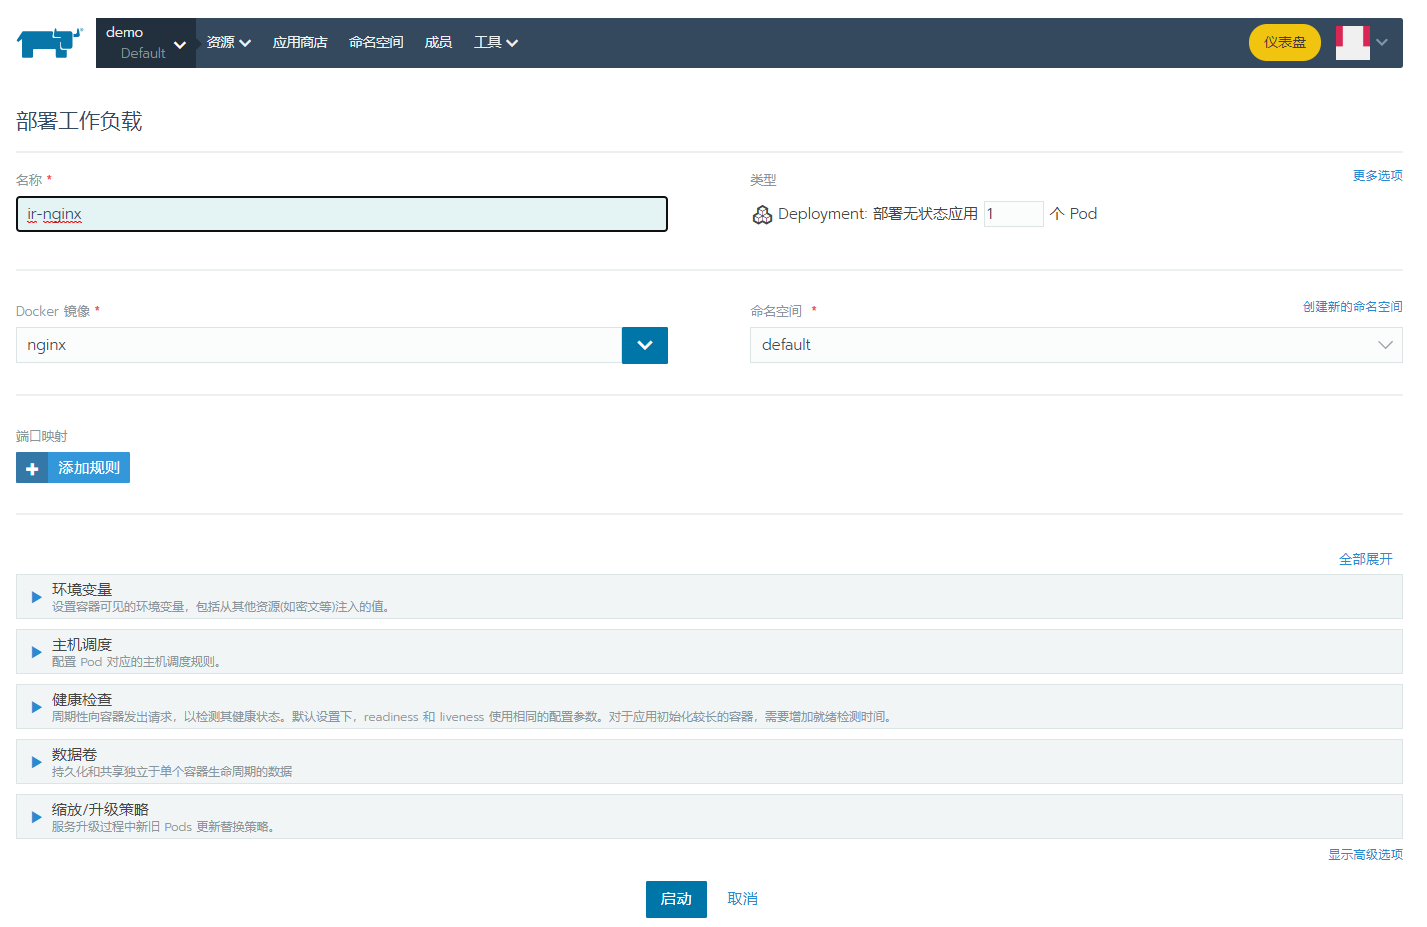Focus the 名称 input containing ir-nginx
1427x927 pixels.
coord(342,214)
